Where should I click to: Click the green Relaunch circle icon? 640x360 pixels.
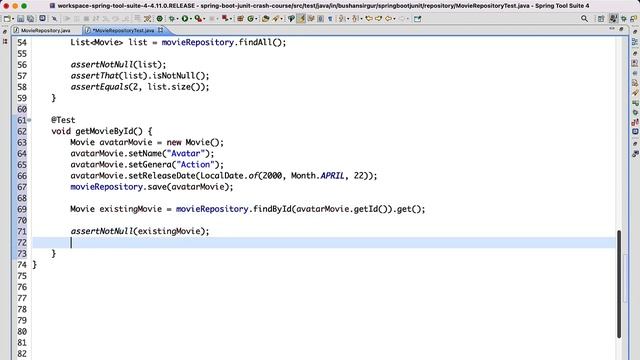coord(160,19)
